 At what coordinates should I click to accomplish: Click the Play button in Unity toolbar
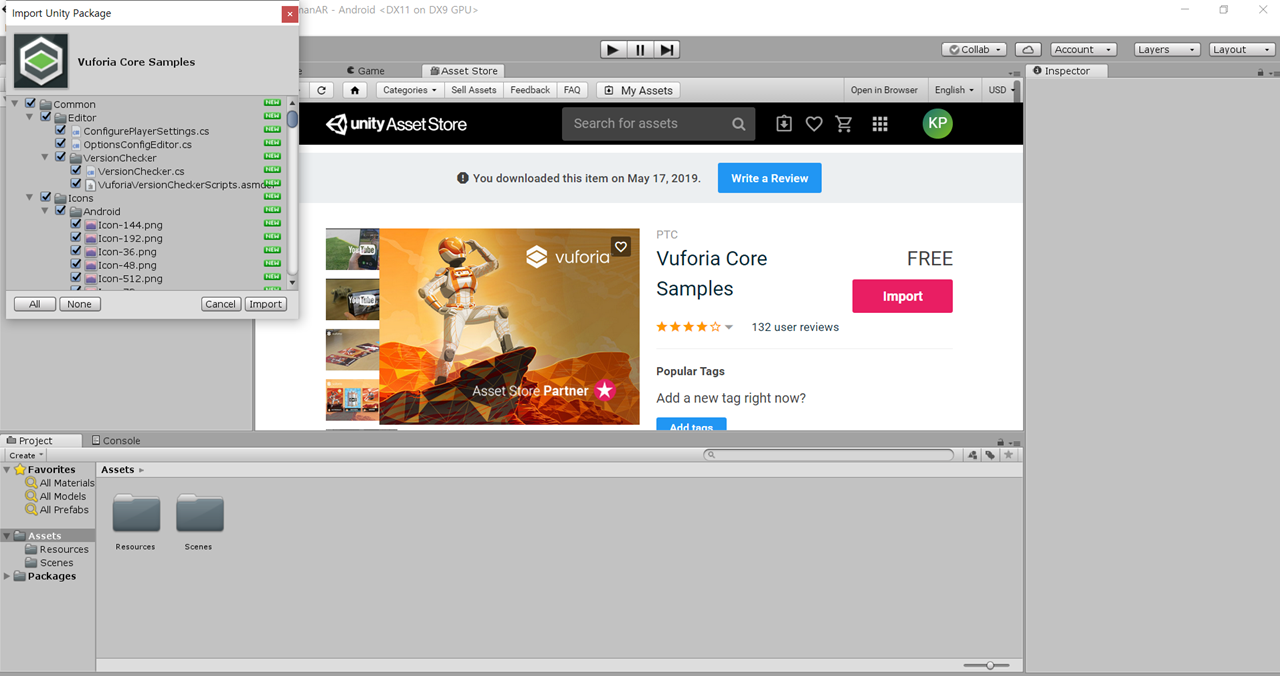click(613, 49)
